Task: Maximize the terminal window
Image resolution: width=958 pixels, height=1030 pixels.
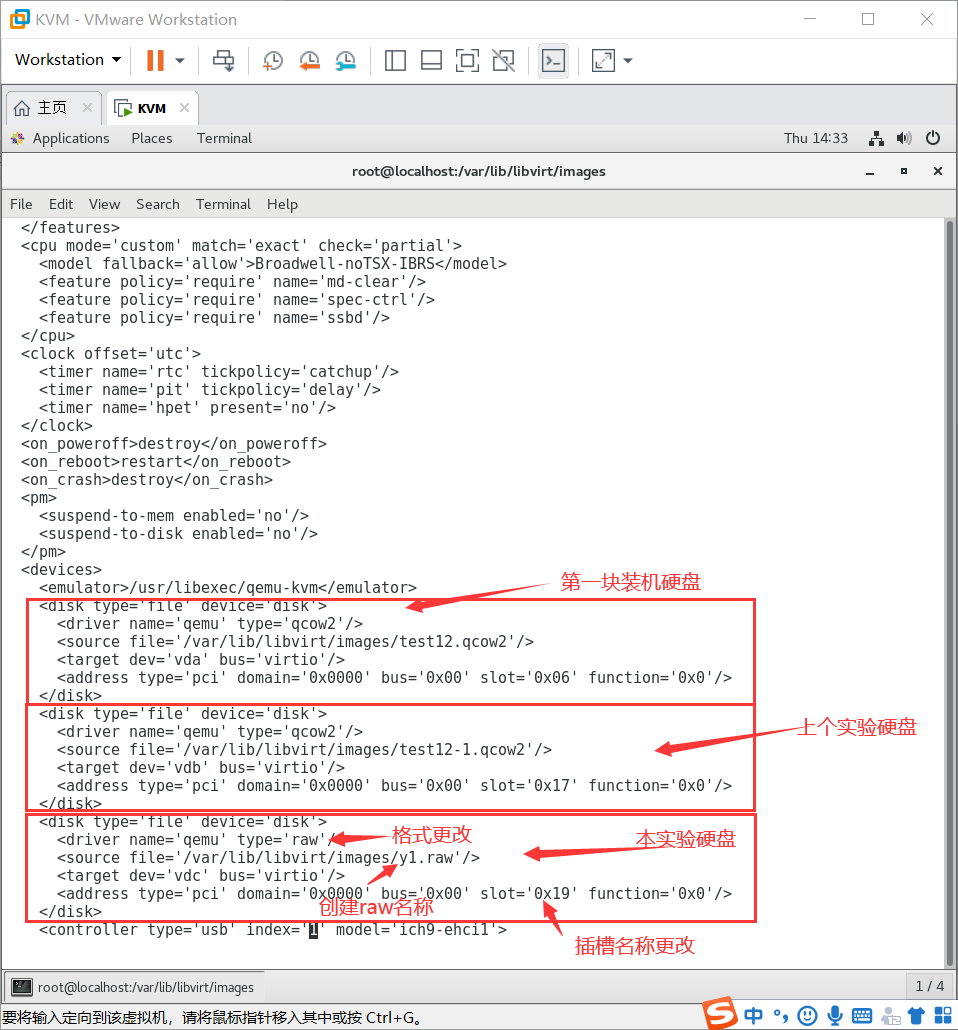Action: [904, 171]
